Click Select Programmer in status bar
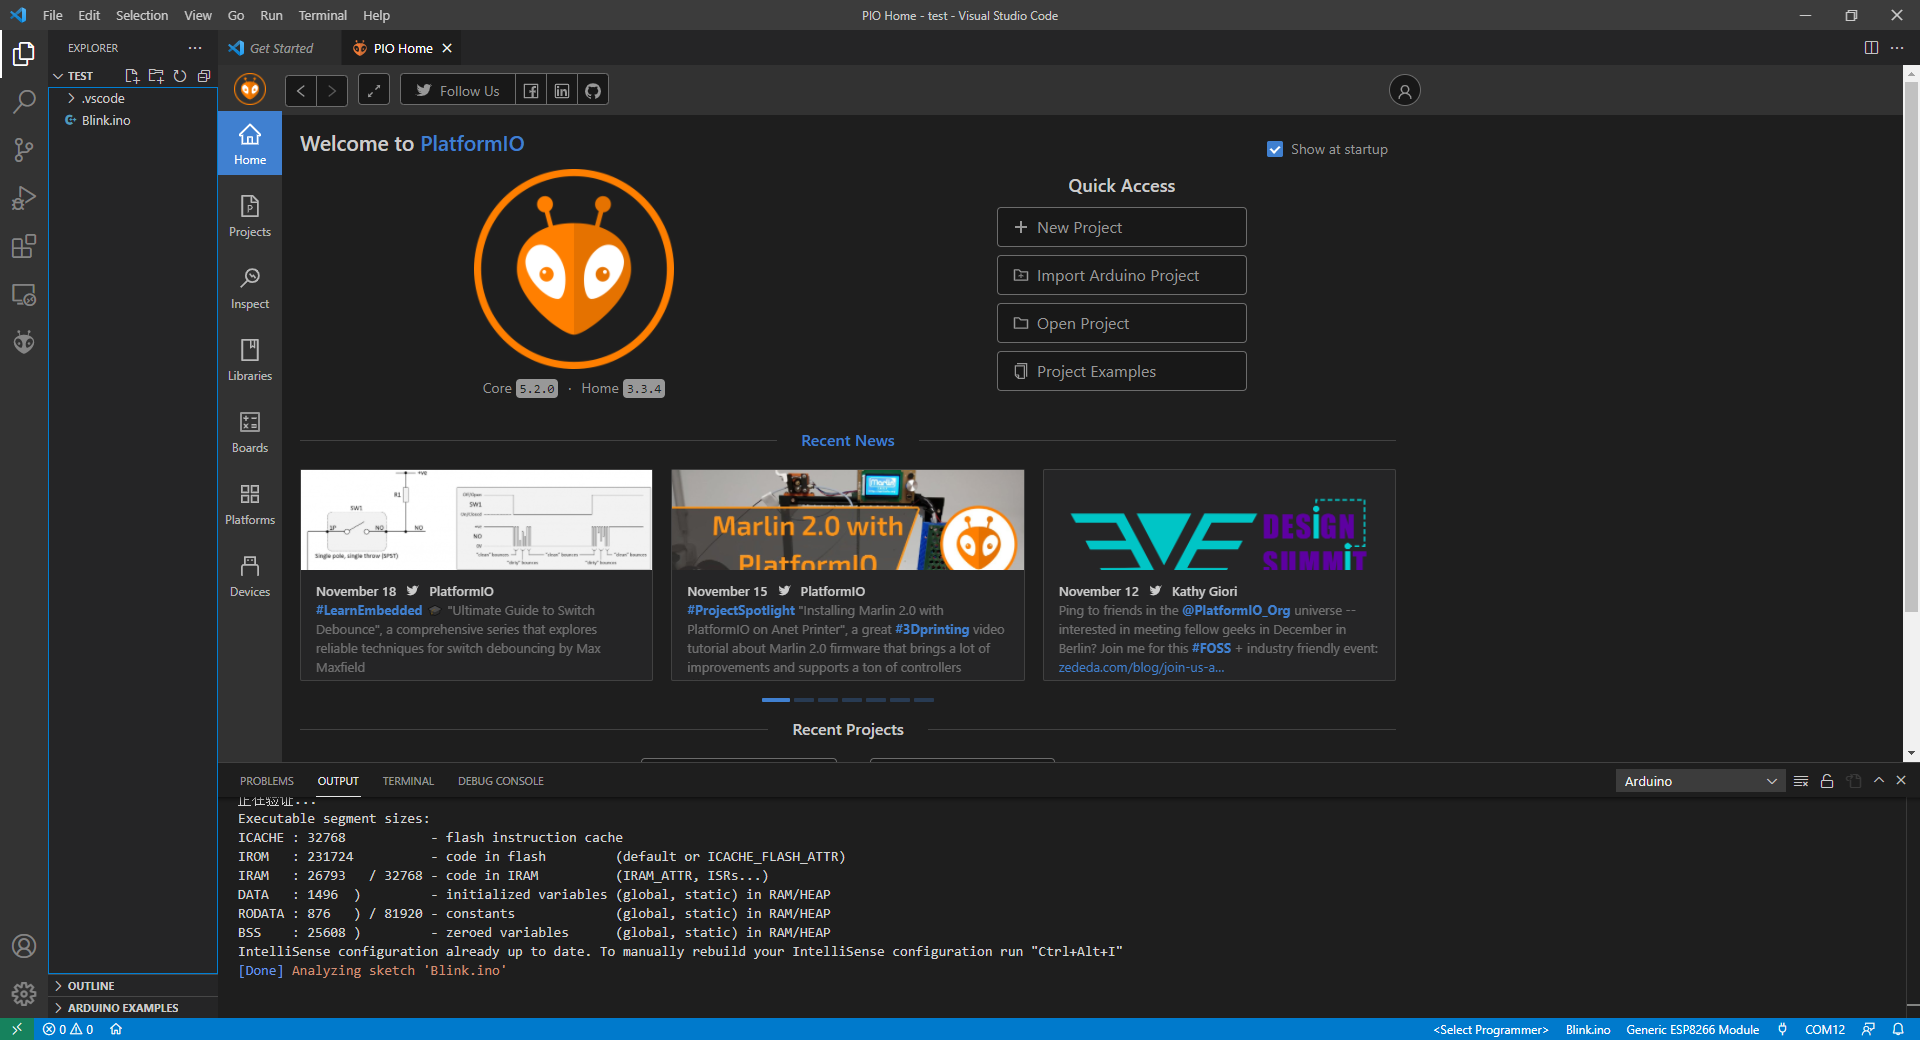The width and height of the screenshot is (1920, 1040). [x=1490, y=1029]
